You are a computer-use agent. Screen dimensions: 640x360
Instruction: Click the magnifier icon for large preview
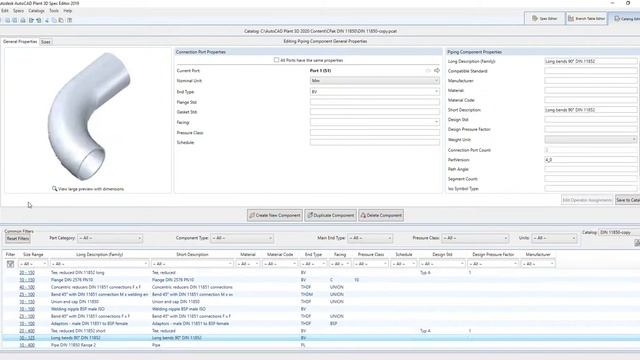coord(54,189)
